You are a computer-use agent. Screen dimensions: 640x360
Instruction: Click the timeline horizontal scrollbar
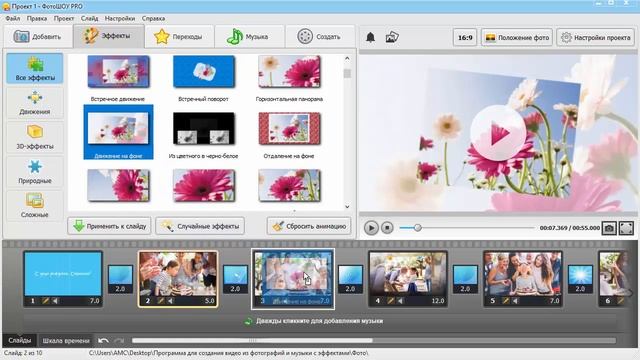pyautogui.click(x=252, y=340)
